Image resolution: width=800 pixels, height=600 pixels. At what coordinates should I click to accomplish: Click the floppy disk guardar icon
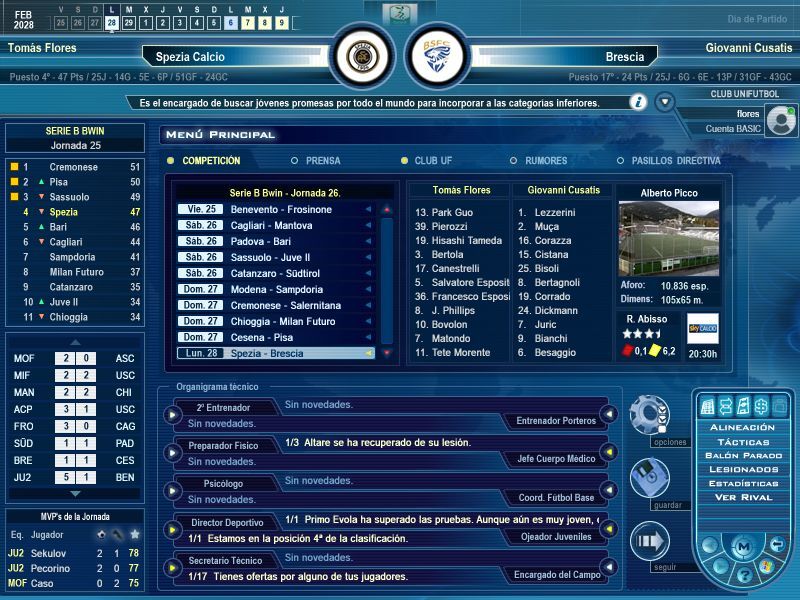tap(648, 478)
